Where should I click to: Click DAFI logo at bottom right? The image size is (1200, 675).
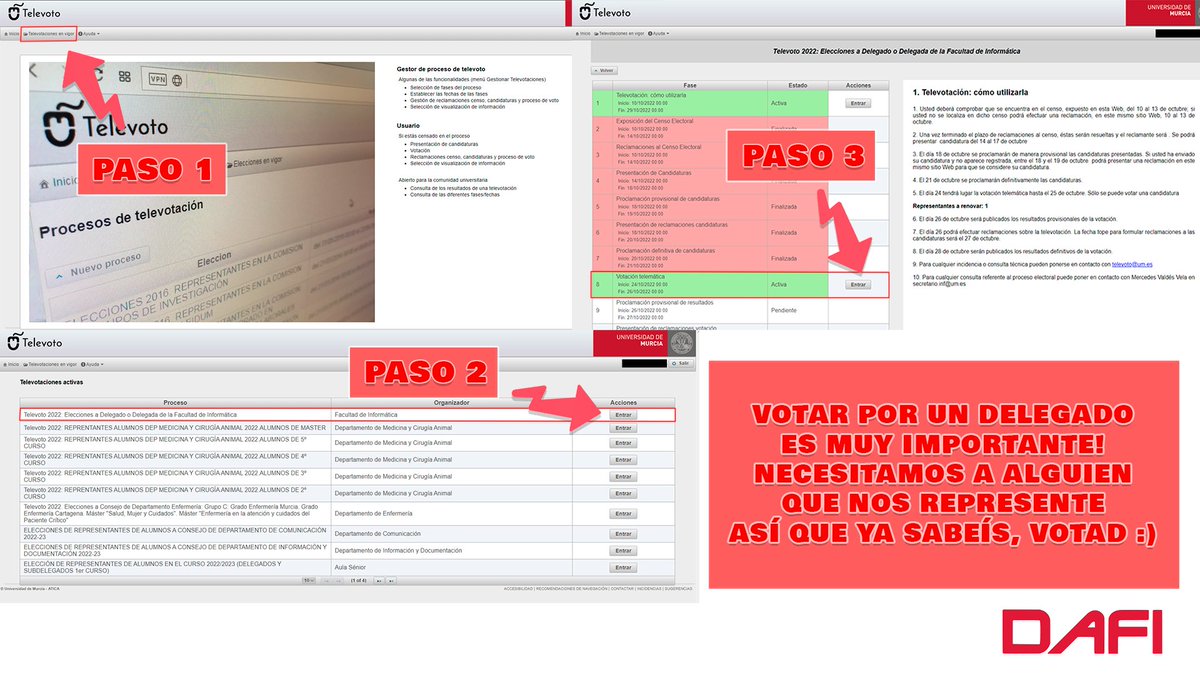point(1082,633)
